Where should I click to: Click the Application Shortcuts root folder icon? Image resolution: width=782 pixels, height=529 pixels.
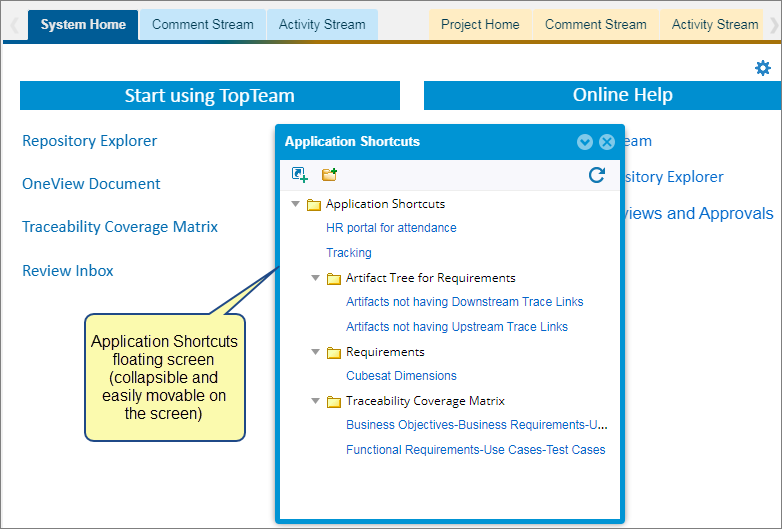coord(314,204)
